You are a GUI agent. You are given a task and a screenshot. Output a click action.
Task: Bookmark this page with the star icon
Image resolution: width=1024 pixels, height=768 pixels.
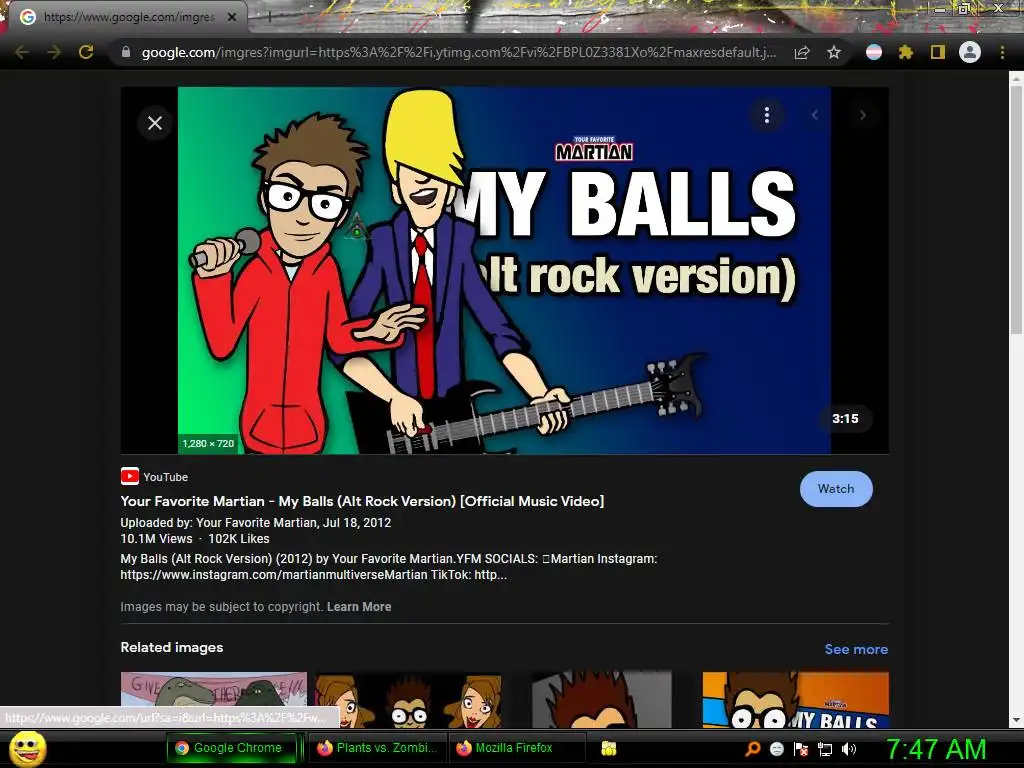[834, 52]
